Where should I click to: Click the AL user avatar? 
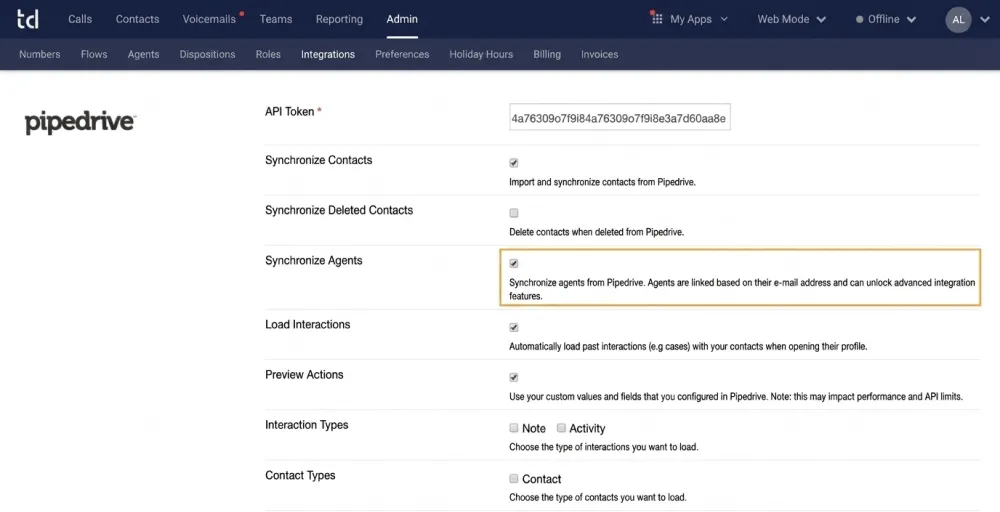point(958,20)
